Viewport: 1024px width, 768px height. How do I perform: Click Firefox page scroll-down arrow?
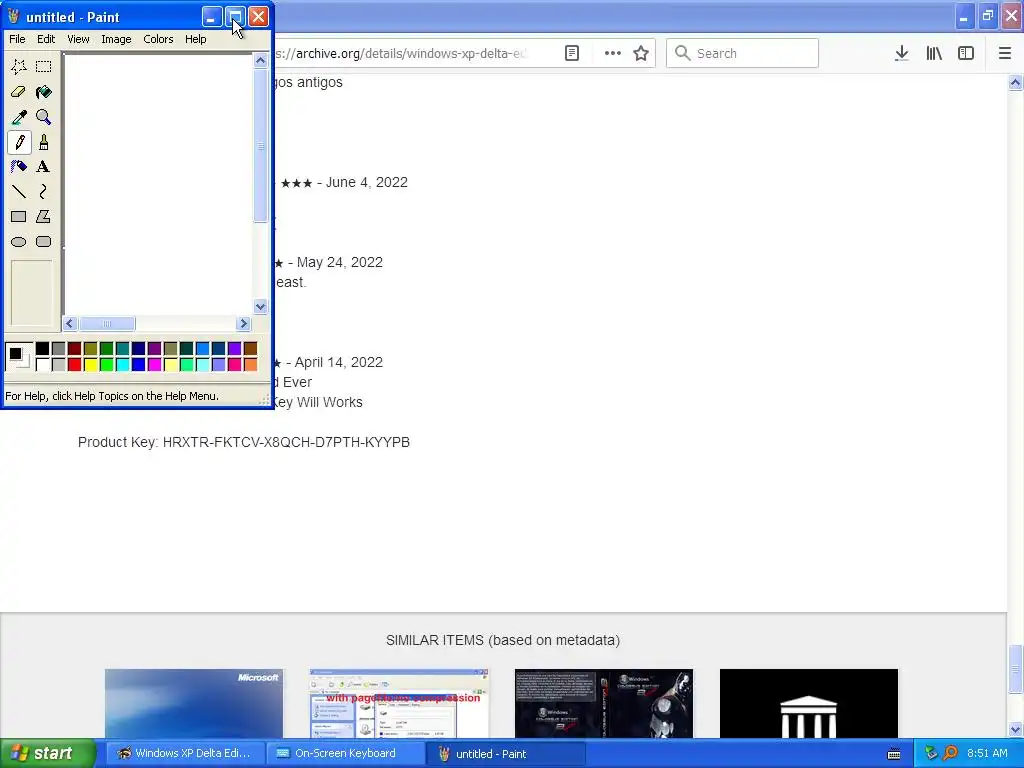point(1016,729)
